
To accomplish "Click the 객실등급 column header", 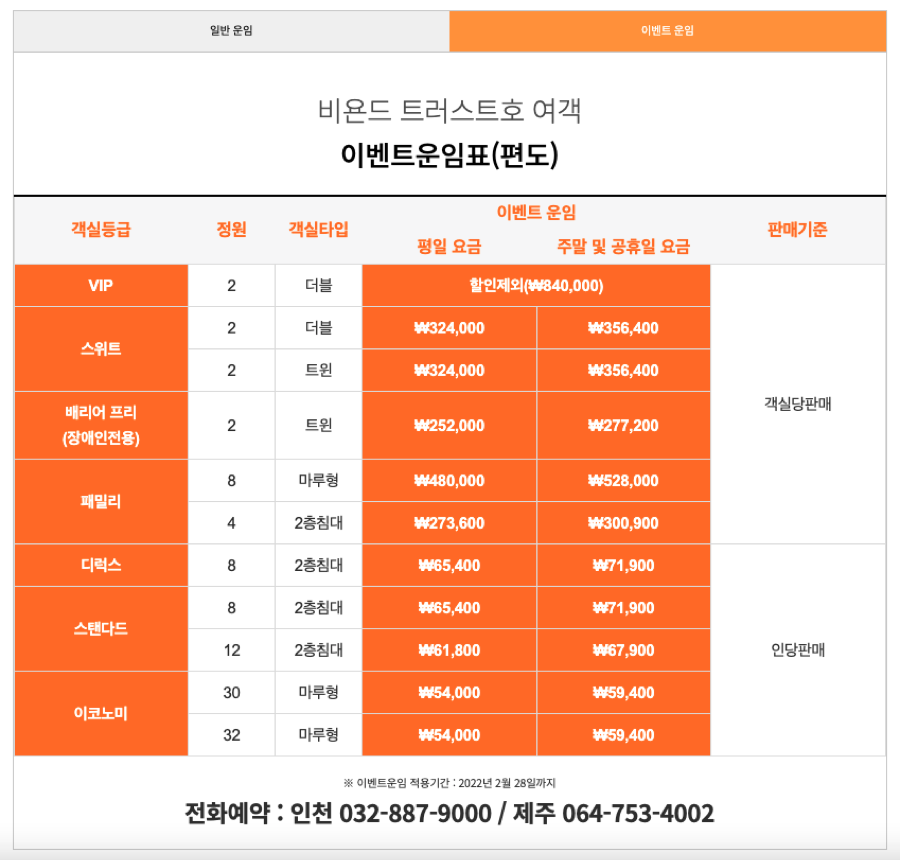I will (101, 230).
